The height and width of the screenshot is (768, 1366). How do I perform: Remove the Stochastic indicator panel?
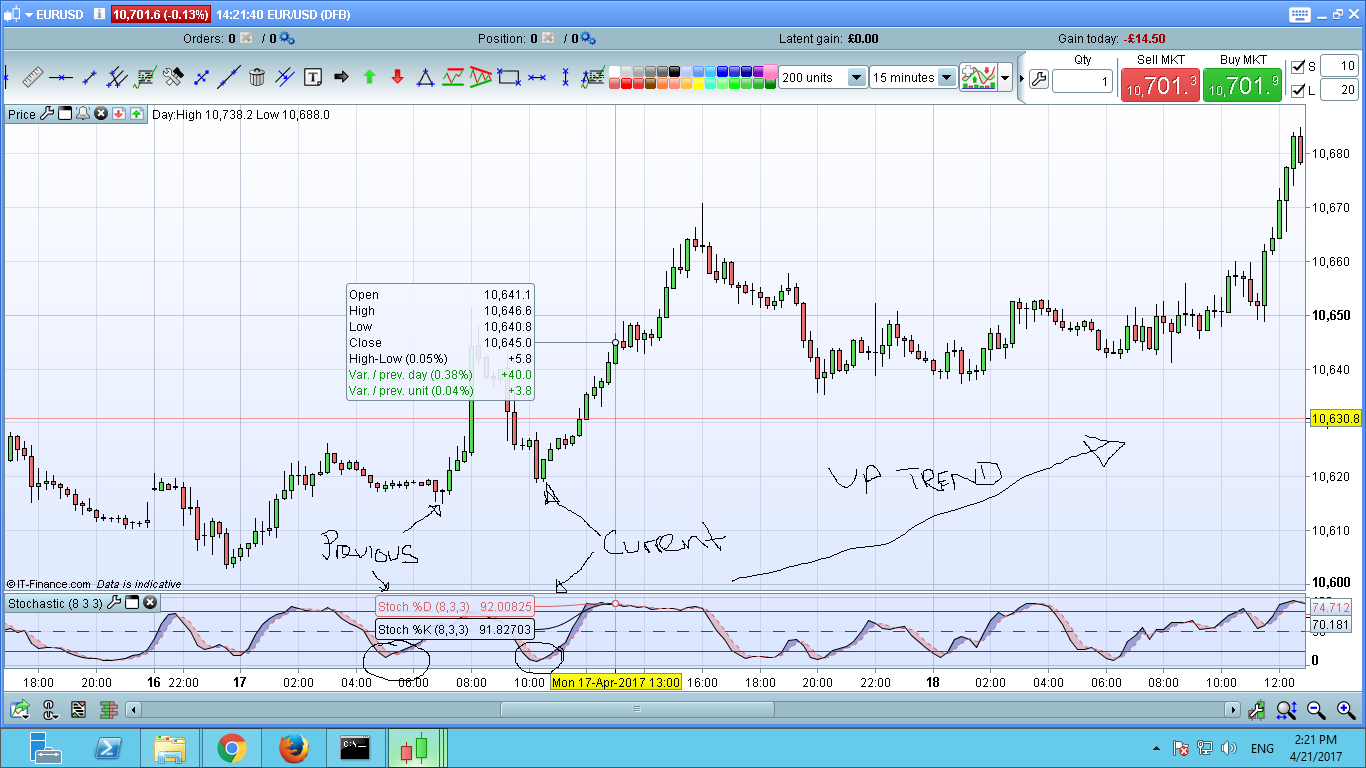pos(149,602)
